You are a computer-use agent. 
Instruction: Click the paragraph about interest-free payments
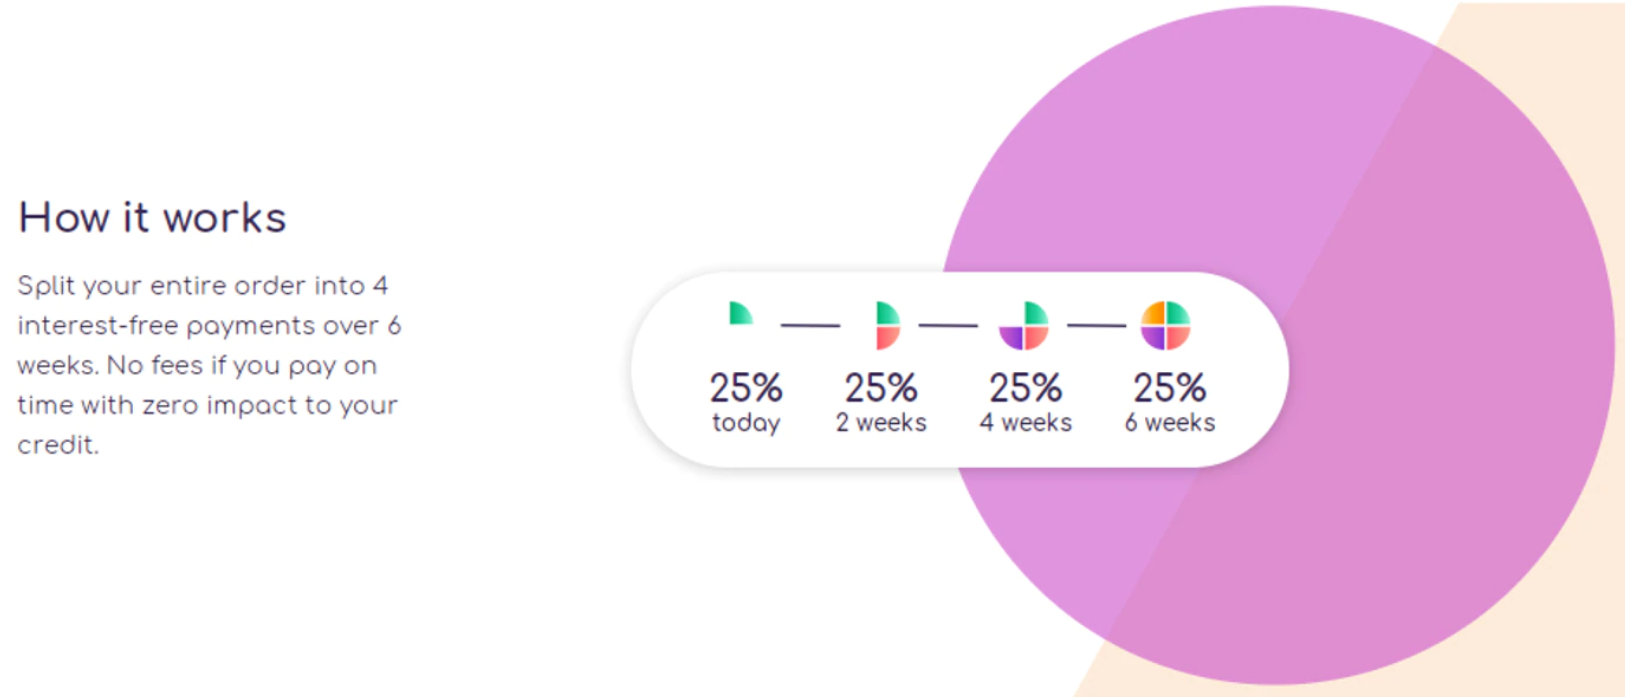click(208, 365)
